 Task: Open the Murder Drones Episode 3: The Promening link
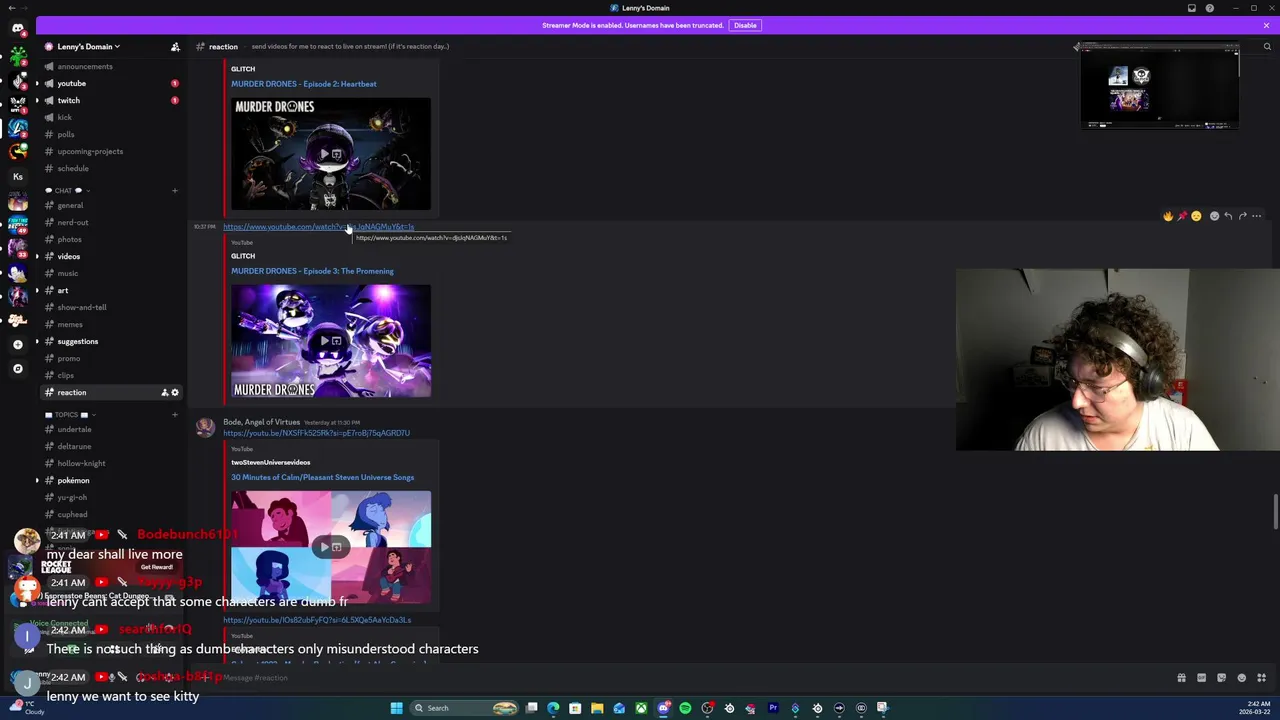[312, 271]
